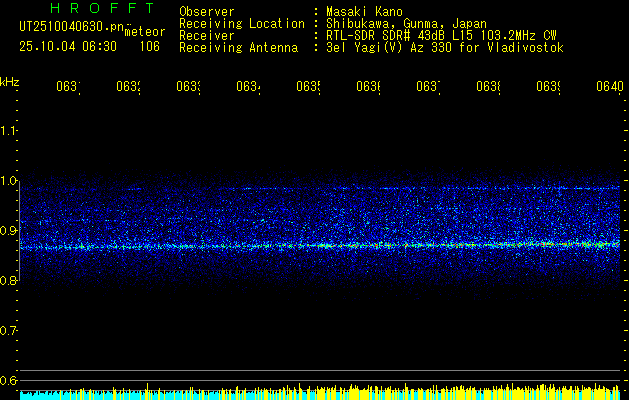Click the Observer label
The width and height of the screenshot is (629, 400).
click(x=207, y=12)
